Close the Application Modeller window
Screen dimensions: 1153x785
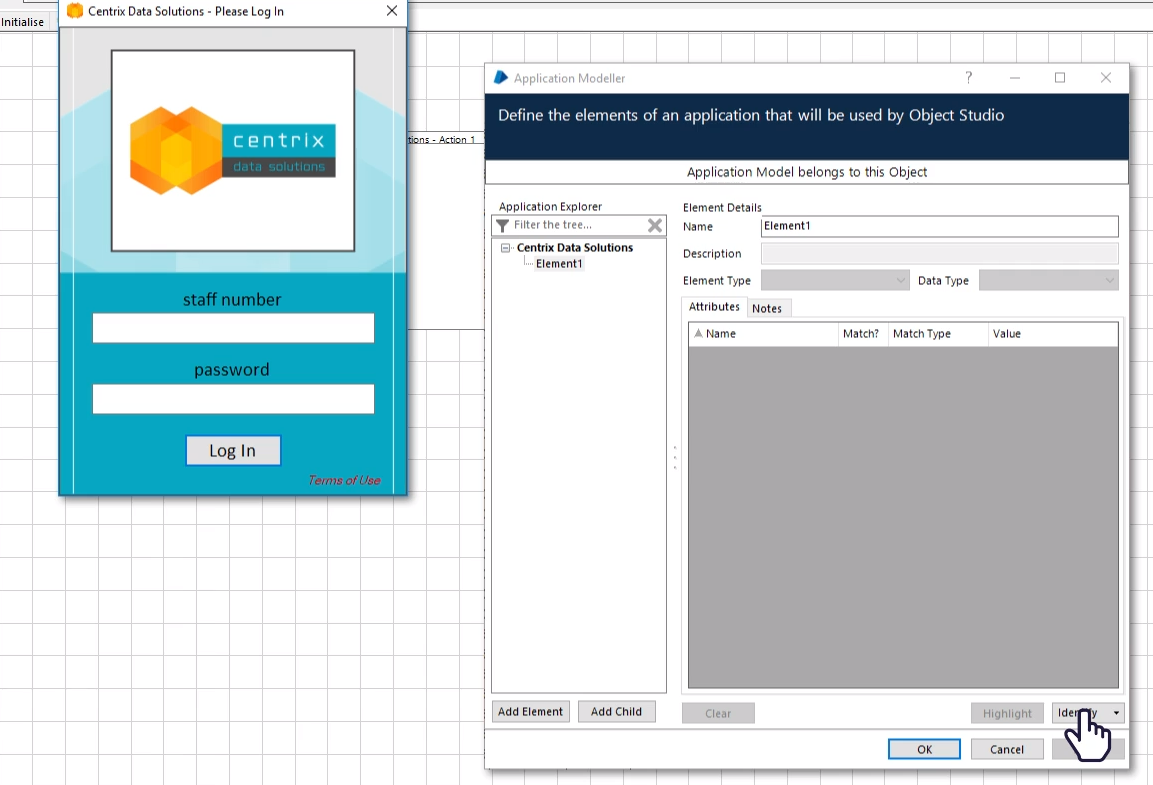click(x=1105, y=77)
